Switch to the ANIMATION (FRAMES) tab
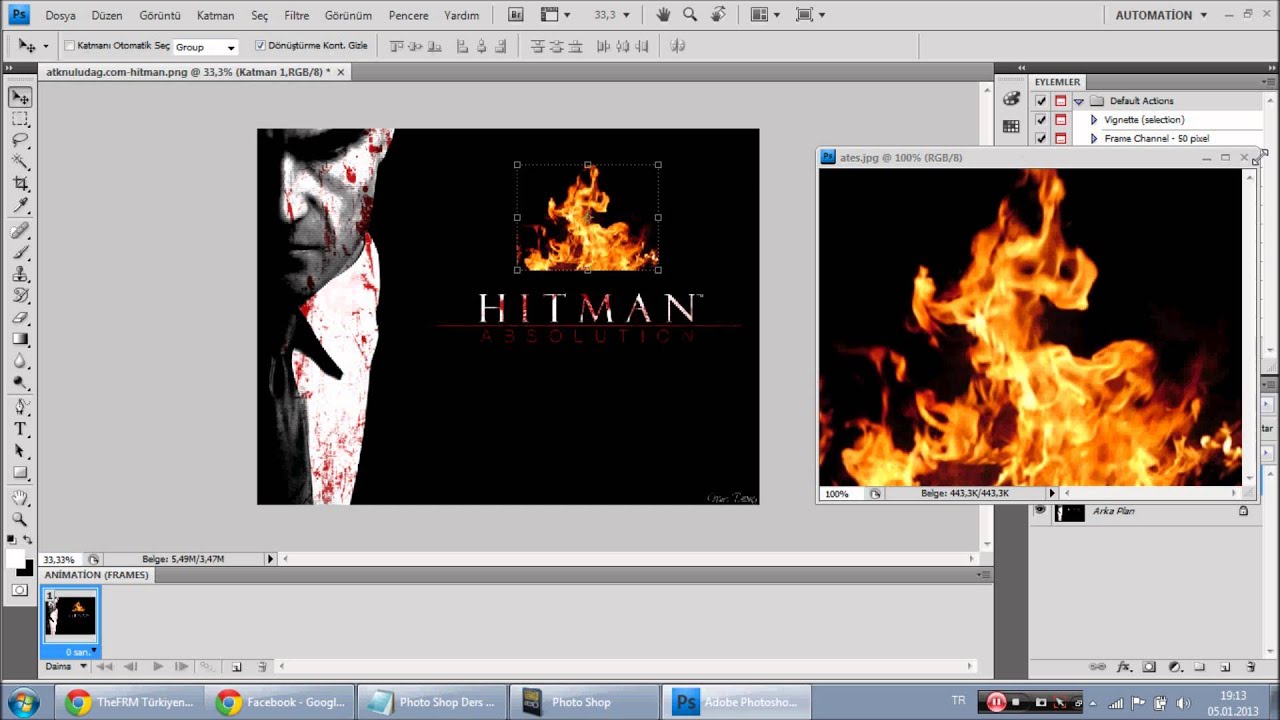This screenshot has width=1280, height=720. coord(96,575)
